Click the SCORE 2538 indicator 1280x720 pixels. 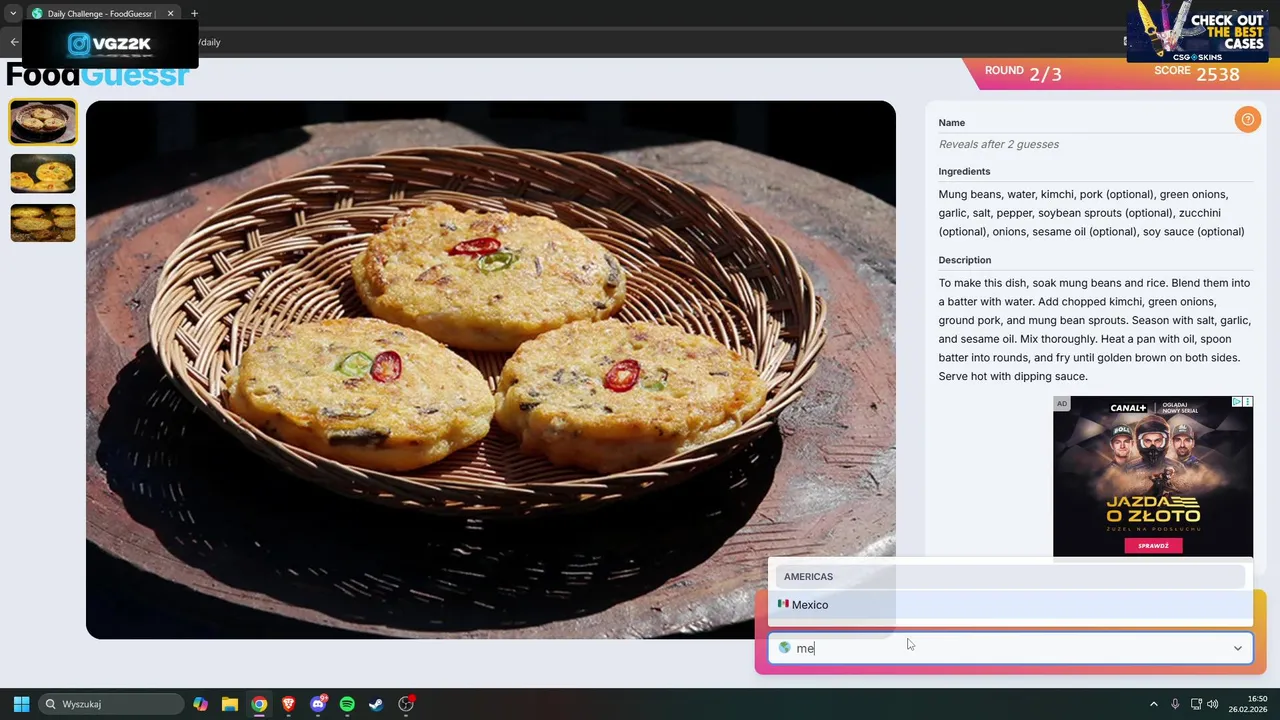tap(1196, 73)
